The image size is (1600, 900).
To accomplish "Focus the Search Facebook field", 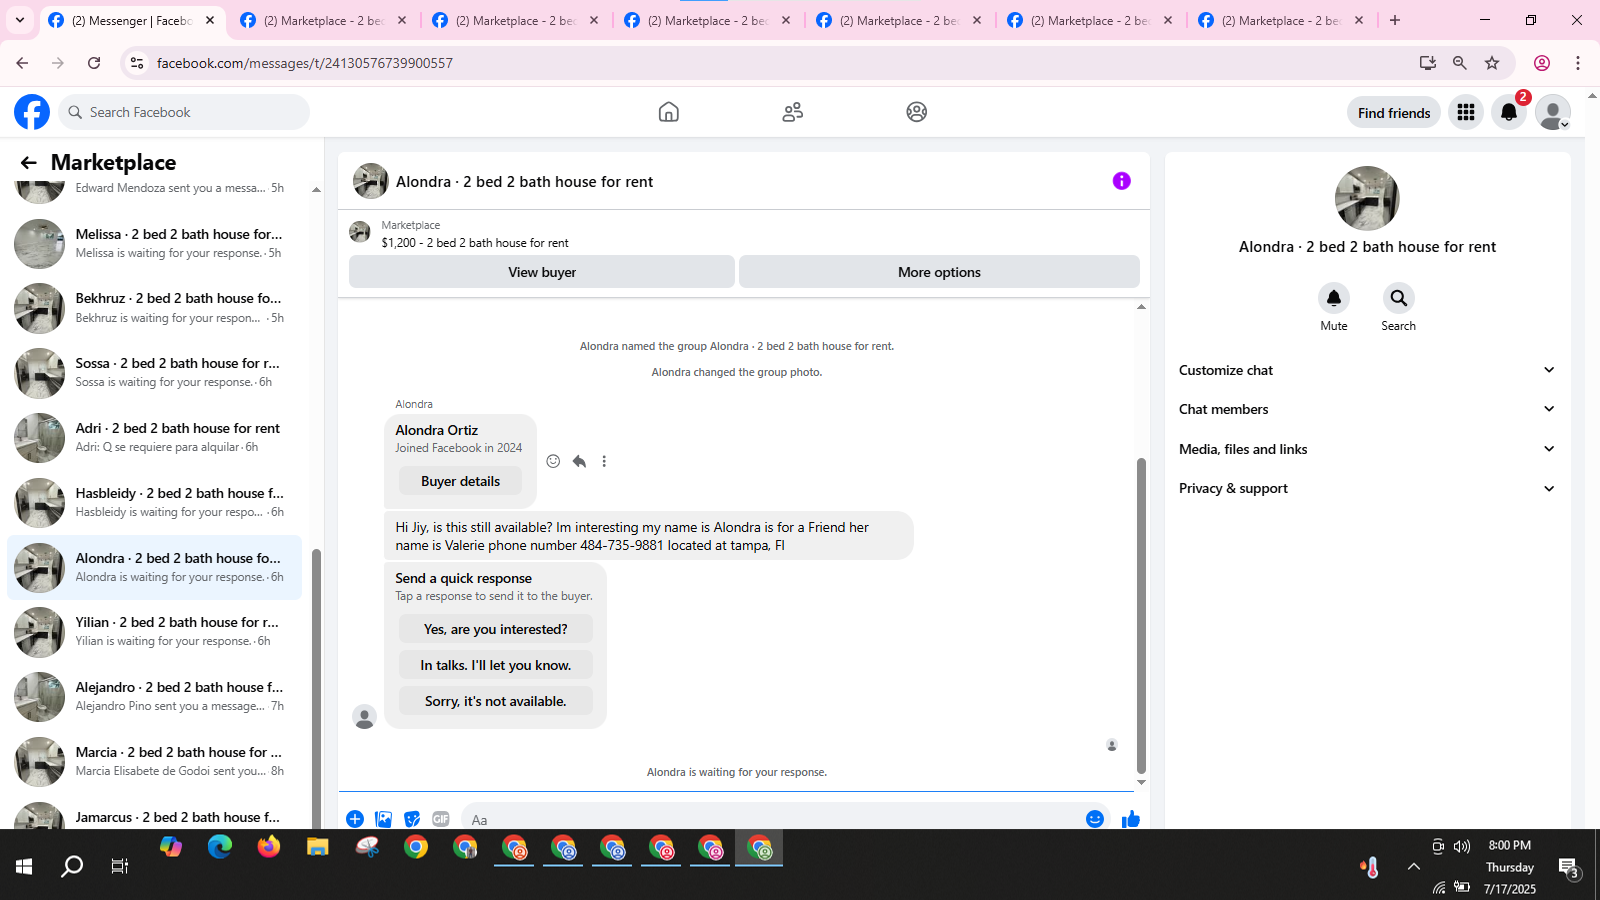I will tap(184, 112).
